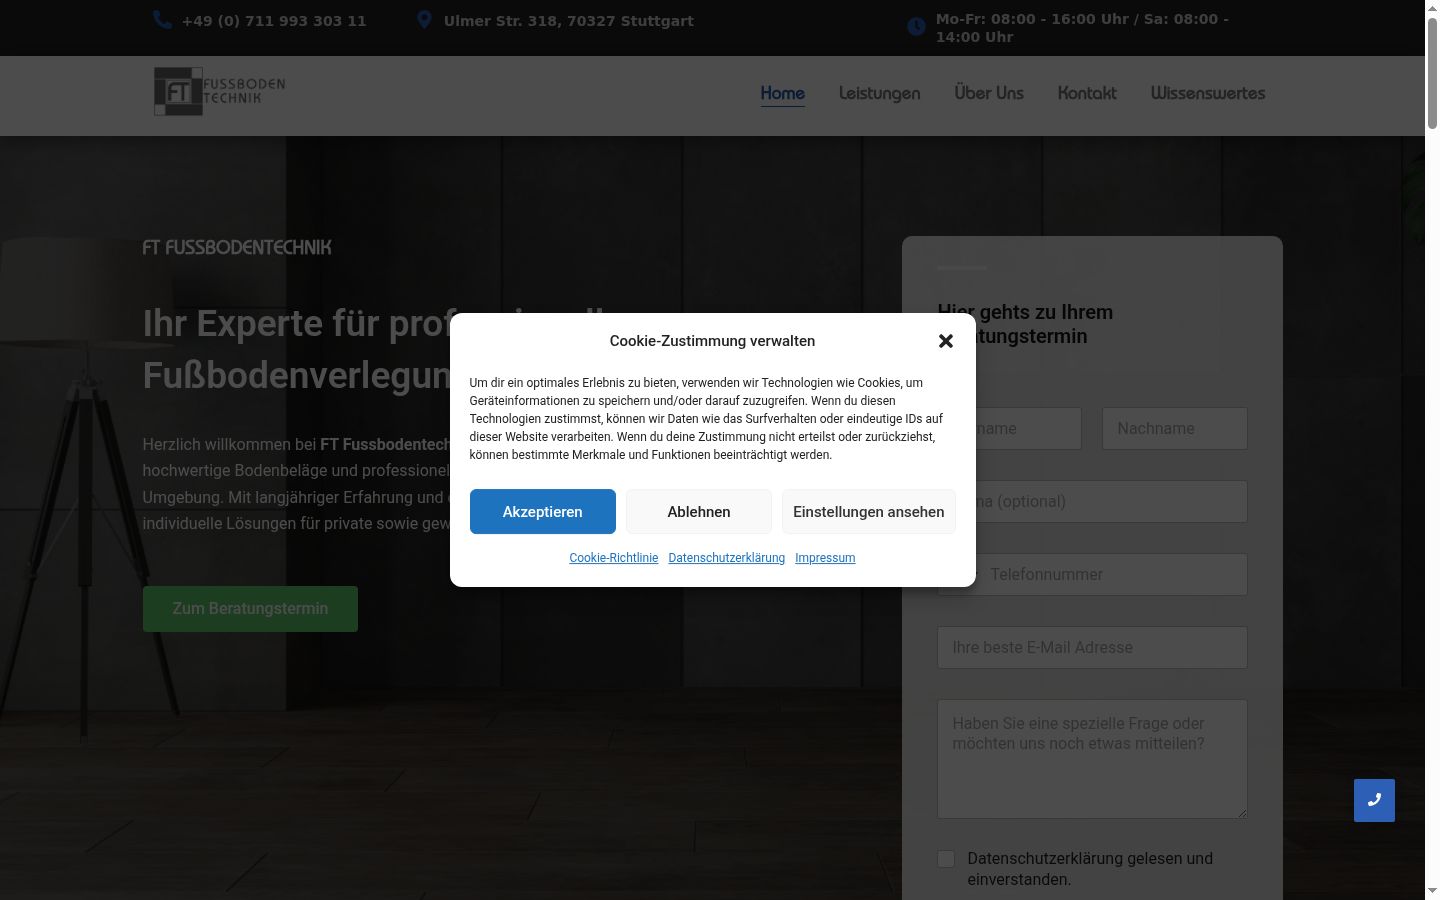The width and height of the screenshot is (1440, 900).
Task: Navigate to Wissenswertes
Action: (x=1208, y=93)
